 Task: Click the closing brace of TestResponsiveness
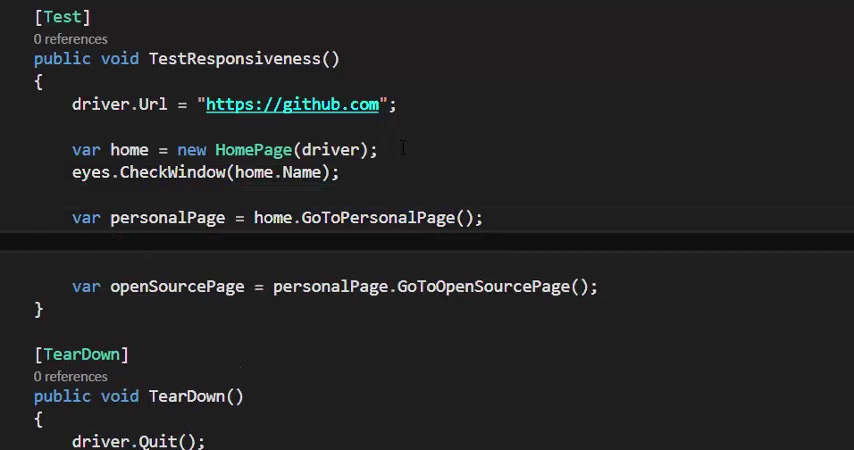[39, 309]
